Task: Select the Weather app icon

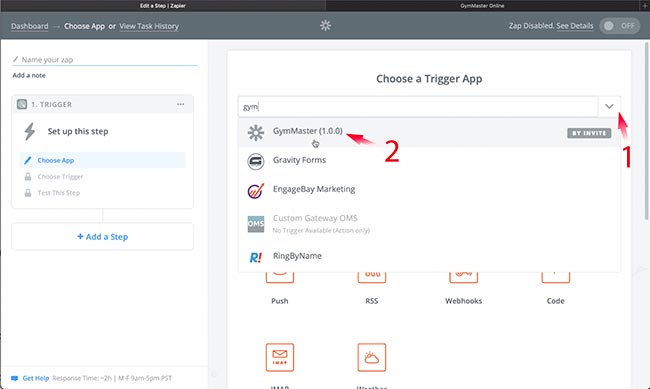Action: click(372, 357)
